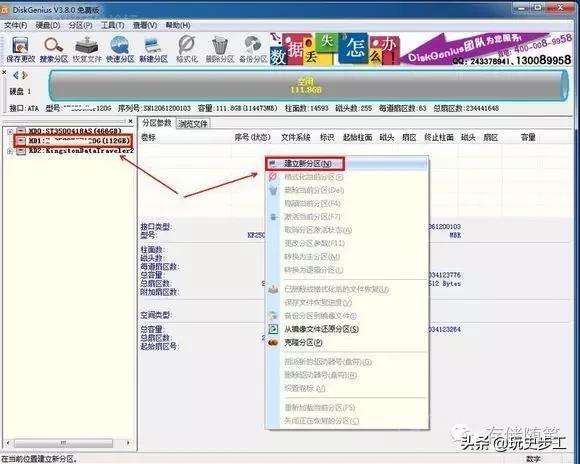Click the RD2 Kingston disk icon
The image size is (580, 464).
click(x=21, y=151)
